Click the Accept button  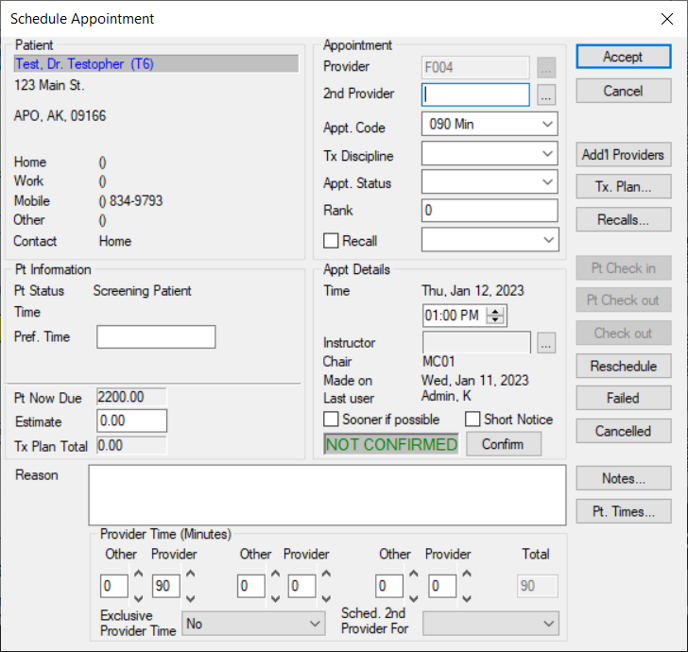point(624,57)
